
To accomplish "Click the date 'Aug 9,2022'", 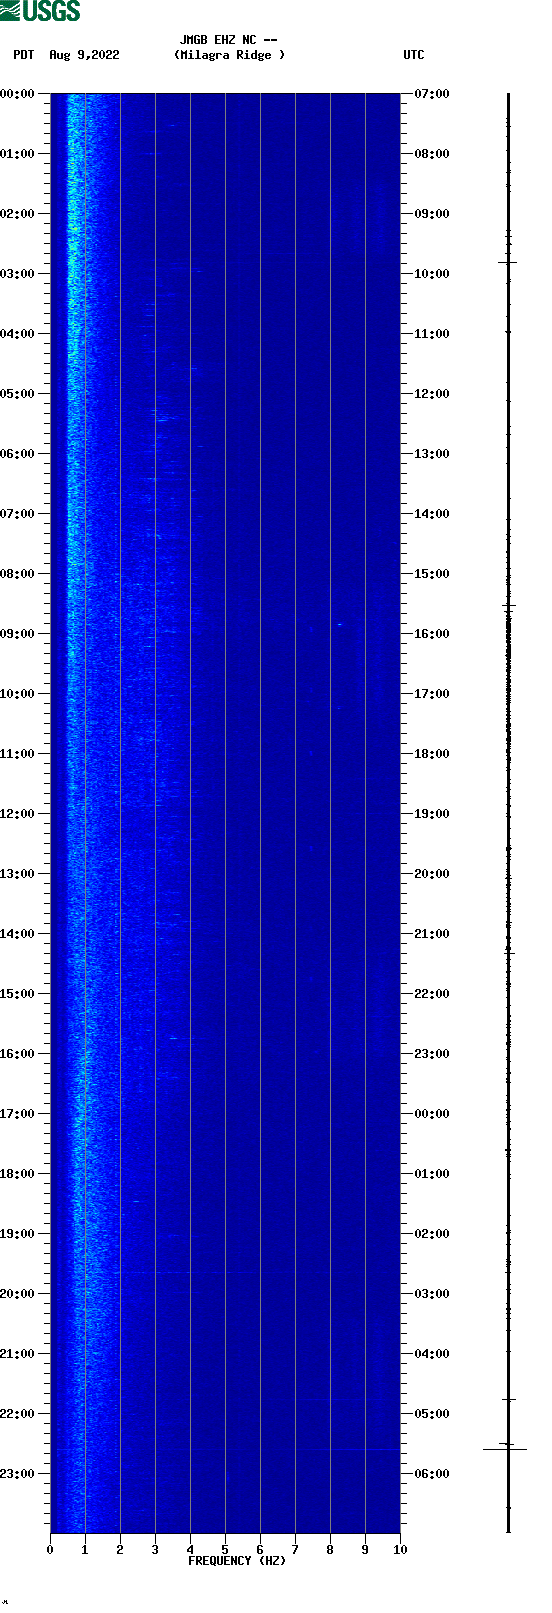I will [84, 55].
